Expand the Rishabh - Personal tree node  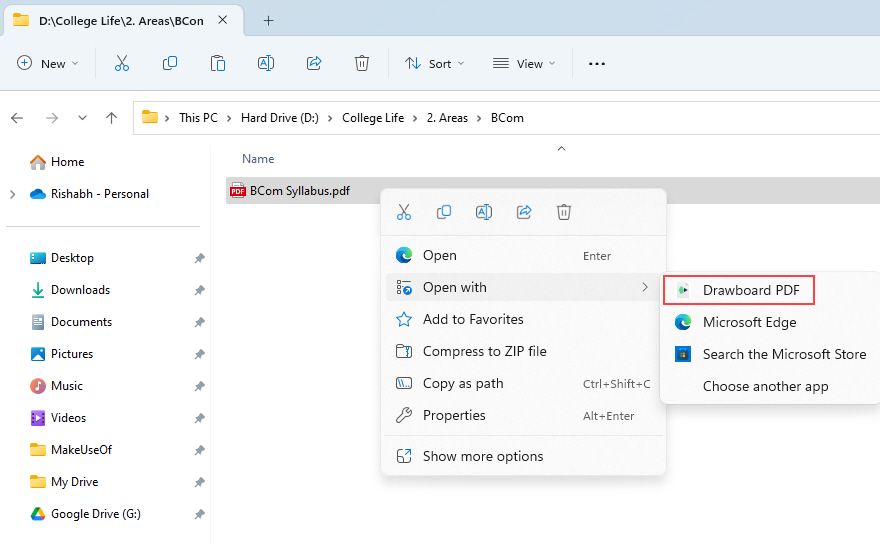(x=13, y=194)
